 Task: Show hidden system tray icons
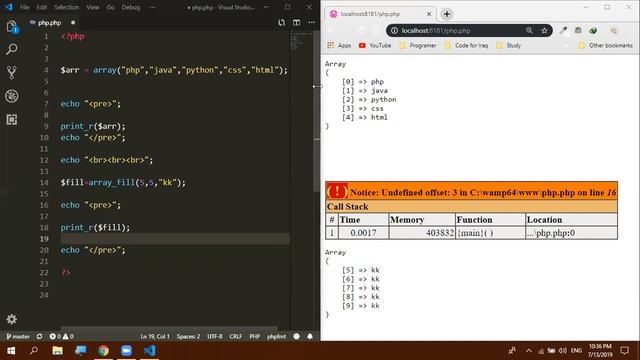tap(529, 351)
